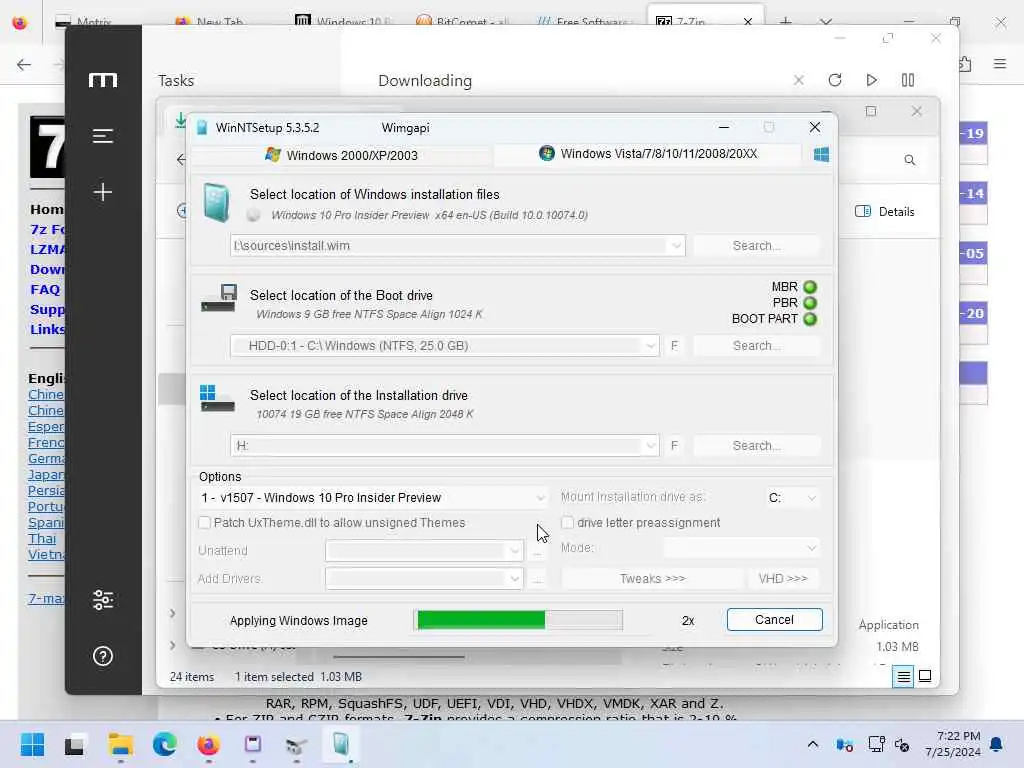Expand the H: installation drive dropdown
The height and width of the screenshot is (768, 1024).
[x=650, y=446]
